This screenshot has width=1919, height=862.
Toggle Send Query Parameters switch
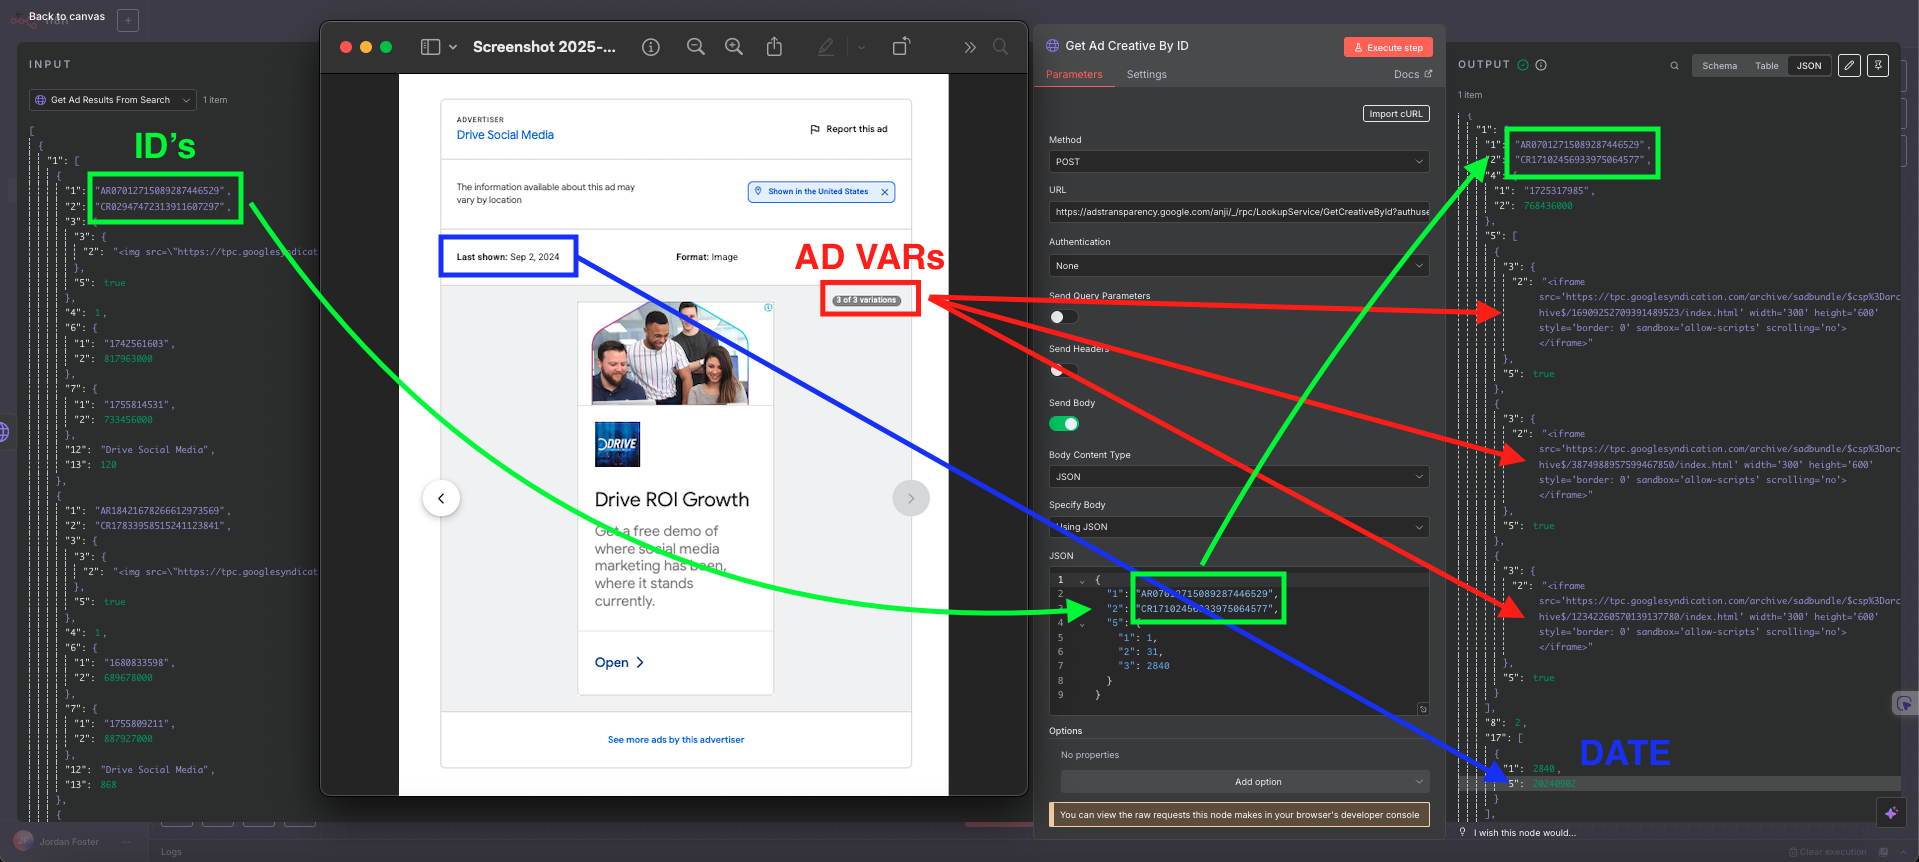coord(1063,317)
